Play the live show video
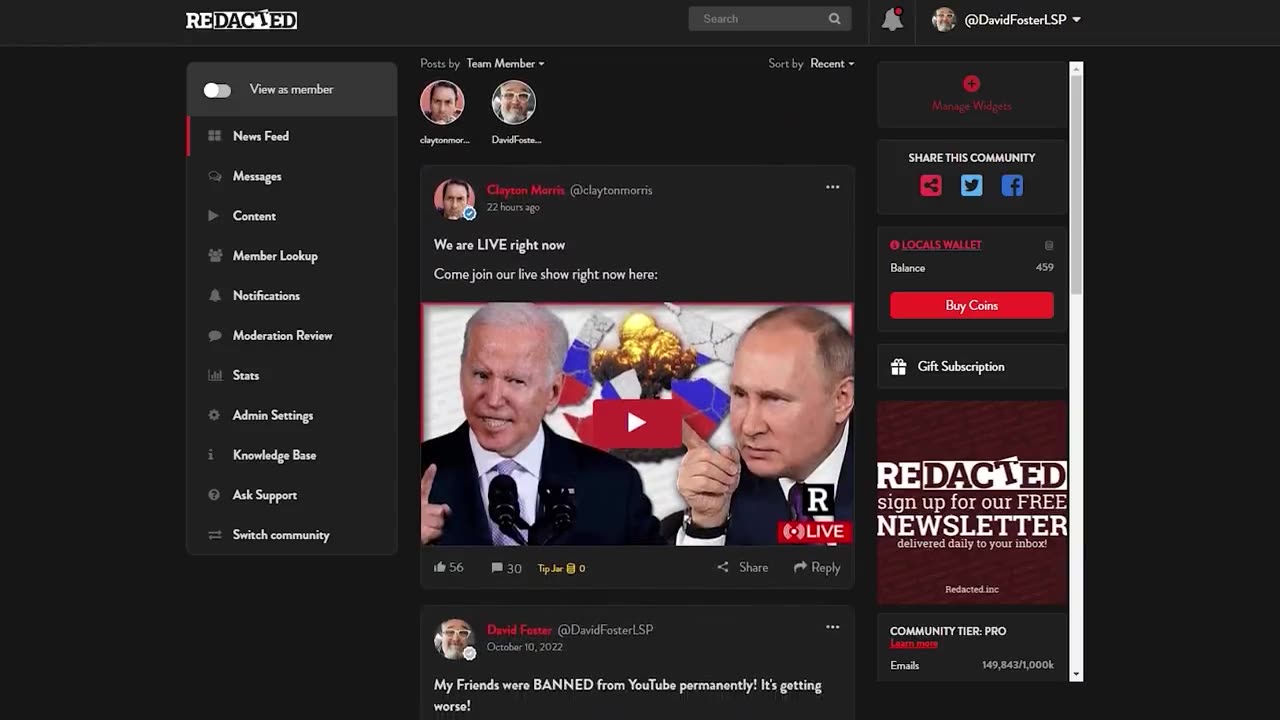This screenshot has height=720, width=1280. click(x=637, y=423)
